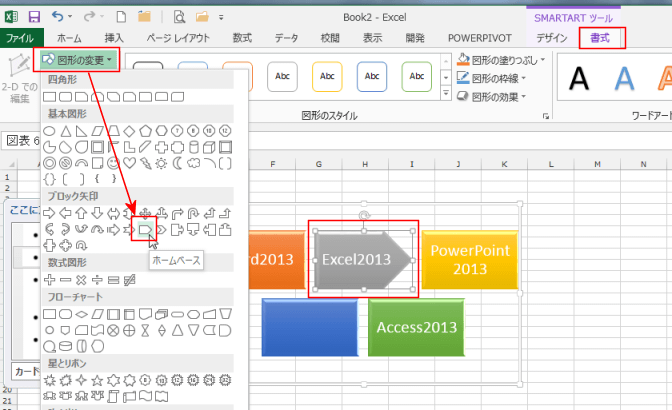
Task: Open the customize quick access toolbar arrow
Action: pos(221,18)
